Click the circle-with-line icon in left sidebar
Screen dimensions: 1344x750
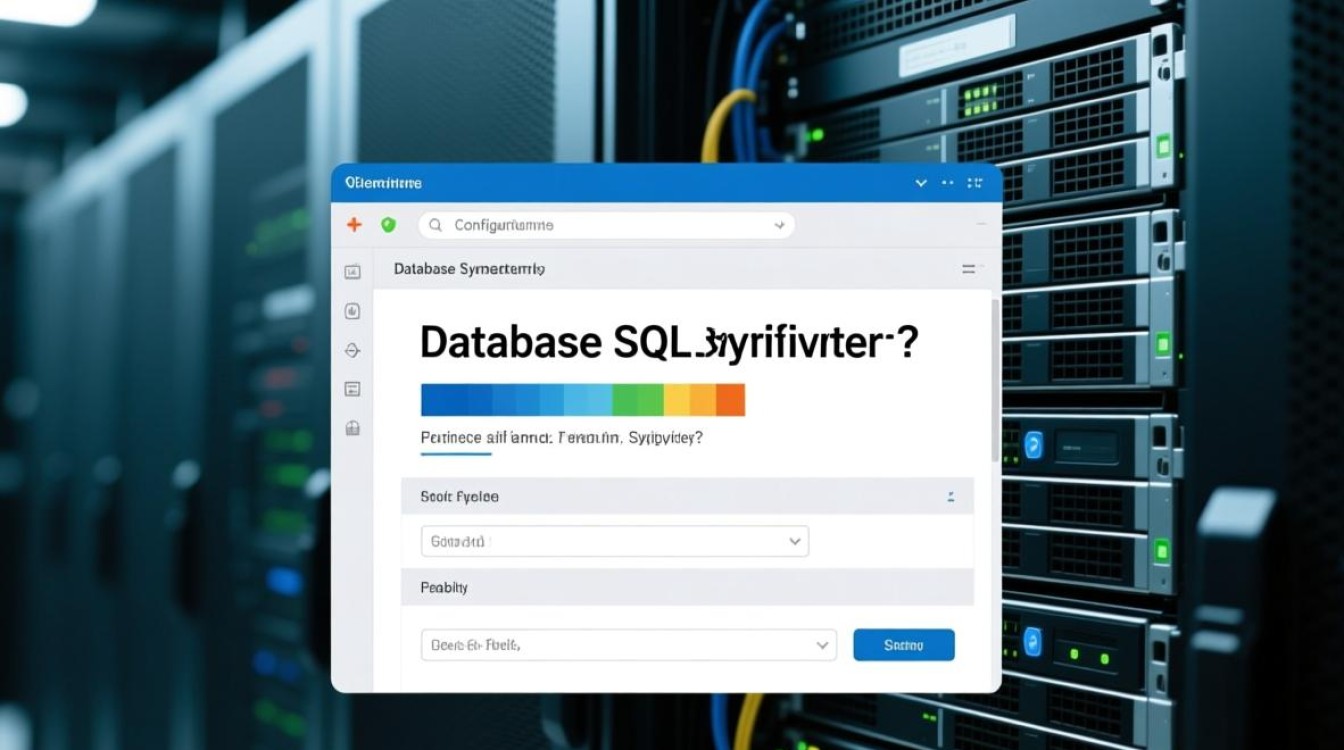[352, 350]
